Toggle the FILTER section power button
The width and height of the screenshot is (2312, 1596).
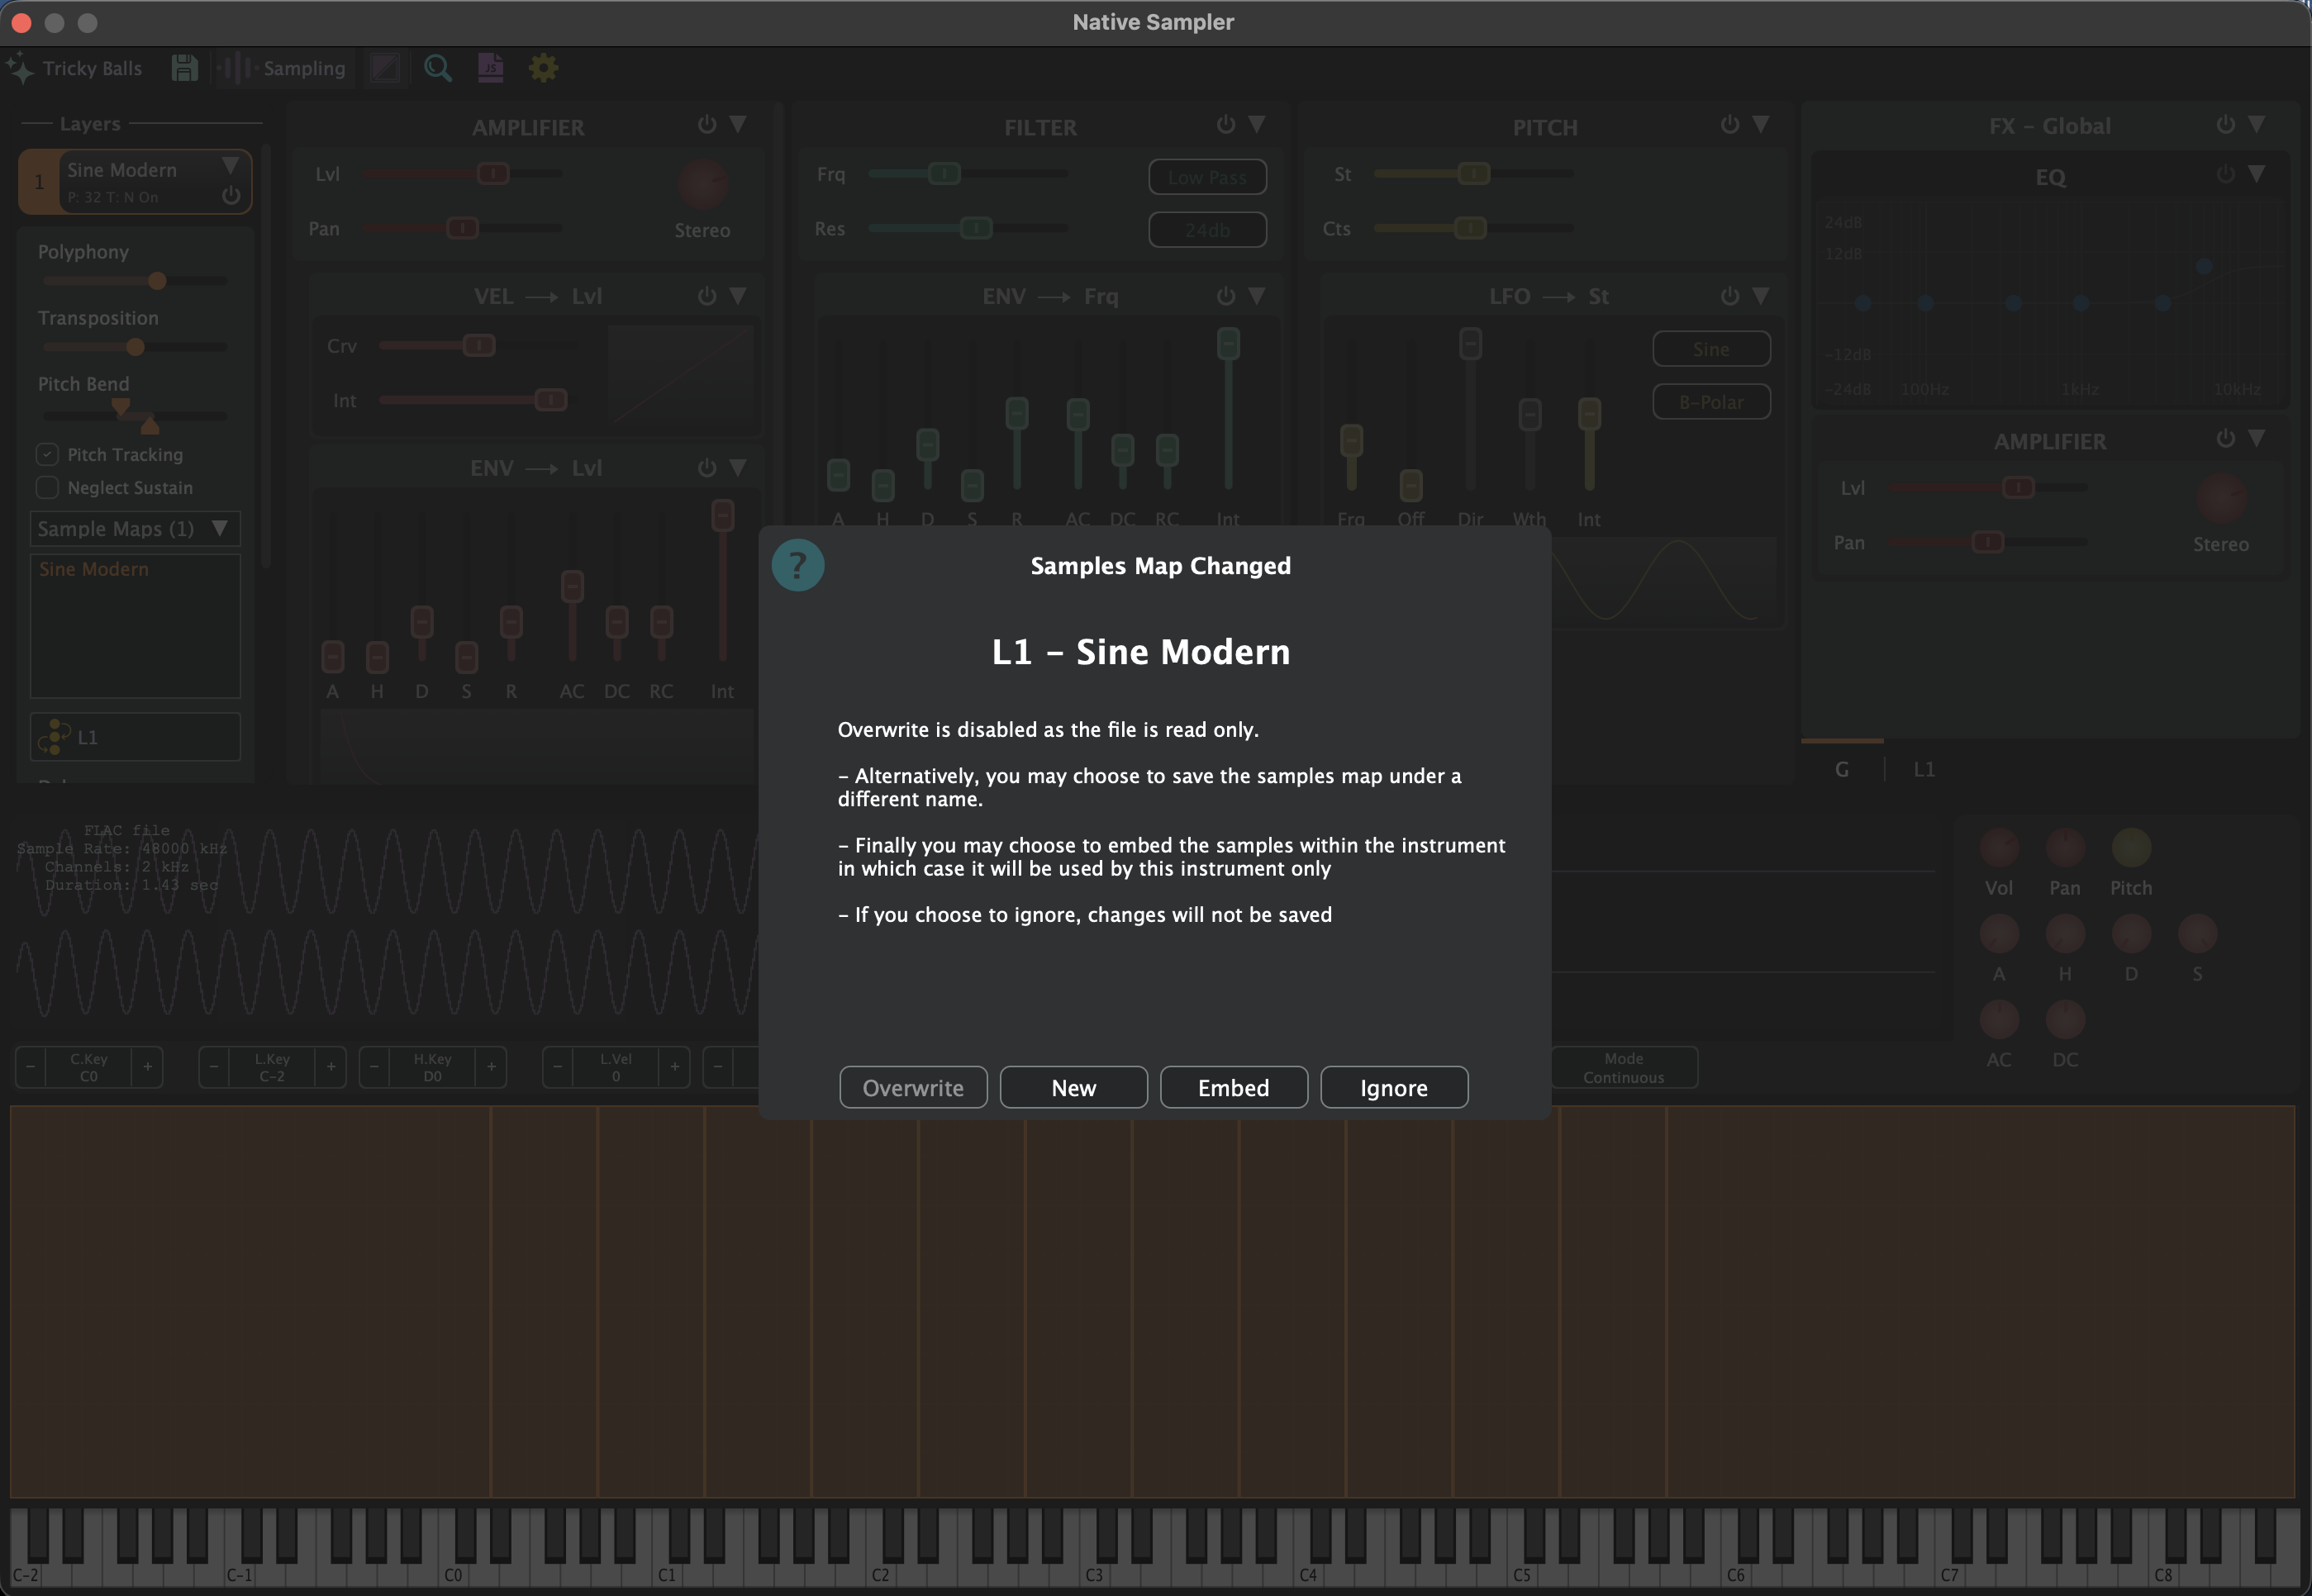point(1225,125)
